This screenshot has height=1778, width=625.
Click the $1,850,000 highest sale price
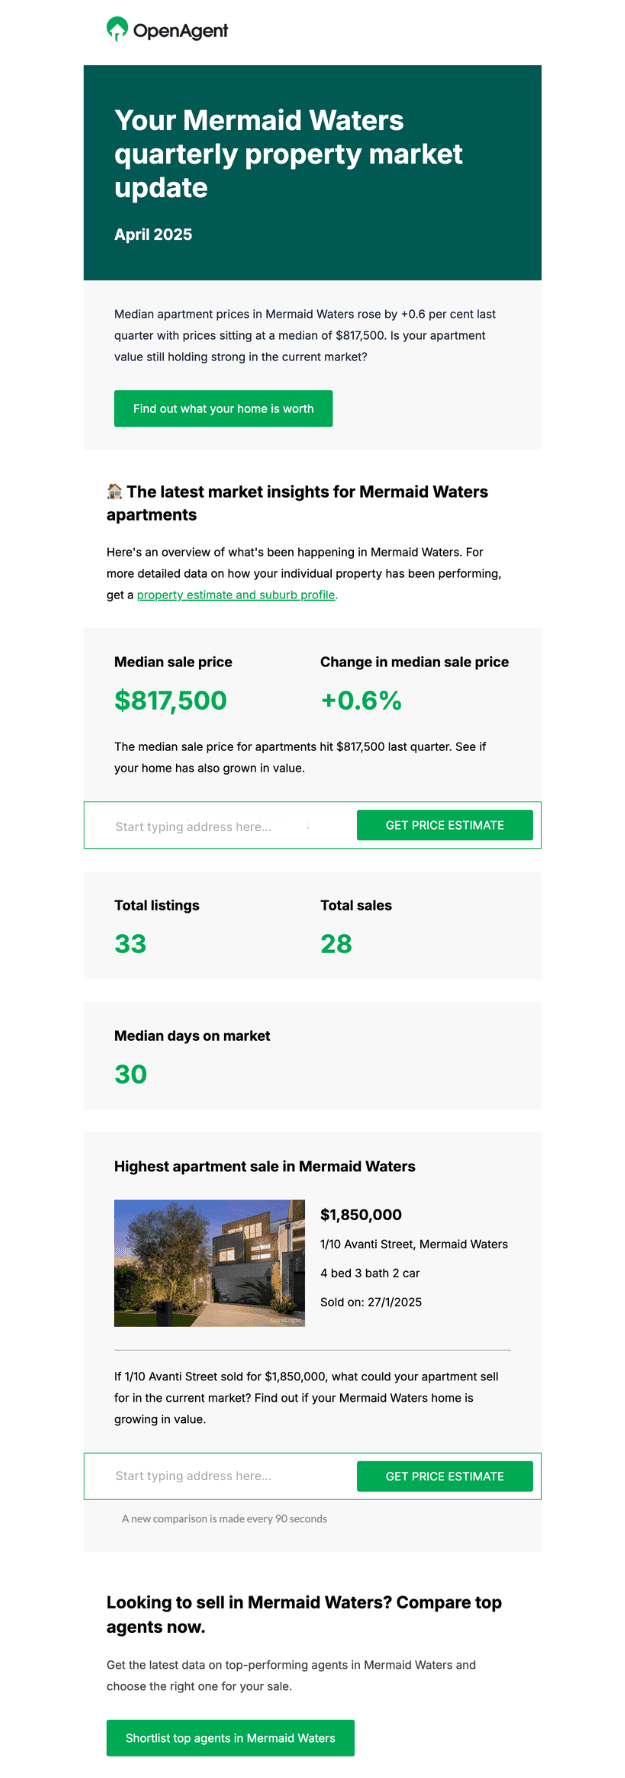tap(361, 1215)
